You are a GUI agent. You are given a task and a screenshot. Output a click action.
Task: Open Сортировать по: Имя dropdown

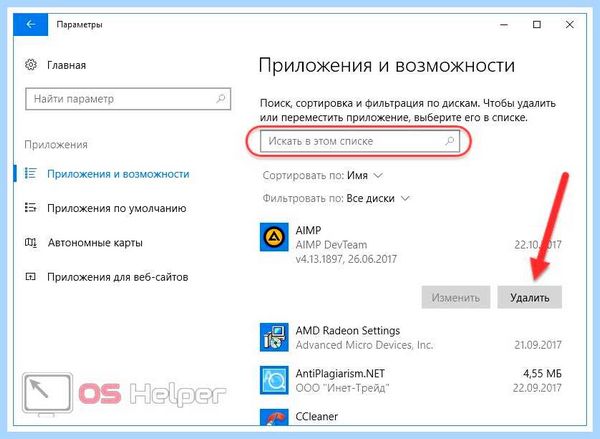[323, 176]
